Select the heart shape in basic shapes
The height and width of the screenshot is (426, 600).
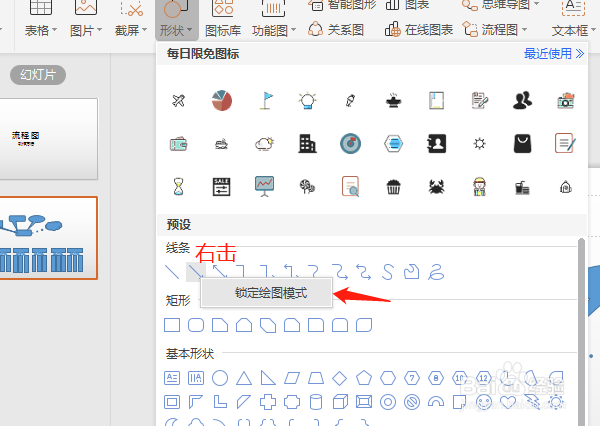[508, 402]
